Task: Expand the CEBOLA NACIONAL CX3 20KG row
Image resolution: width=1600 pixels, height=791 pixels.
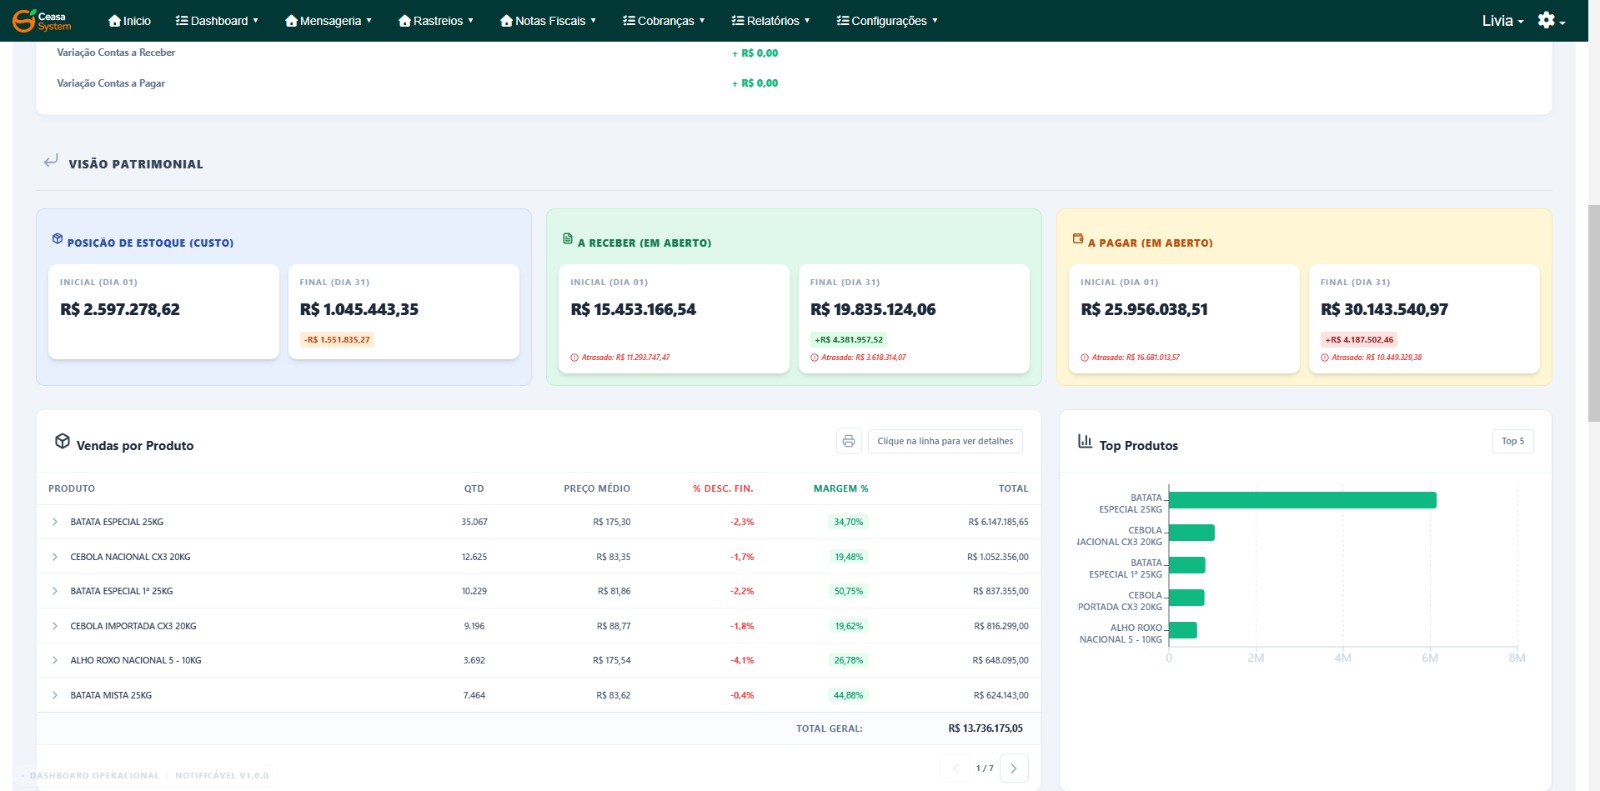Action: (x=54, y=557)
